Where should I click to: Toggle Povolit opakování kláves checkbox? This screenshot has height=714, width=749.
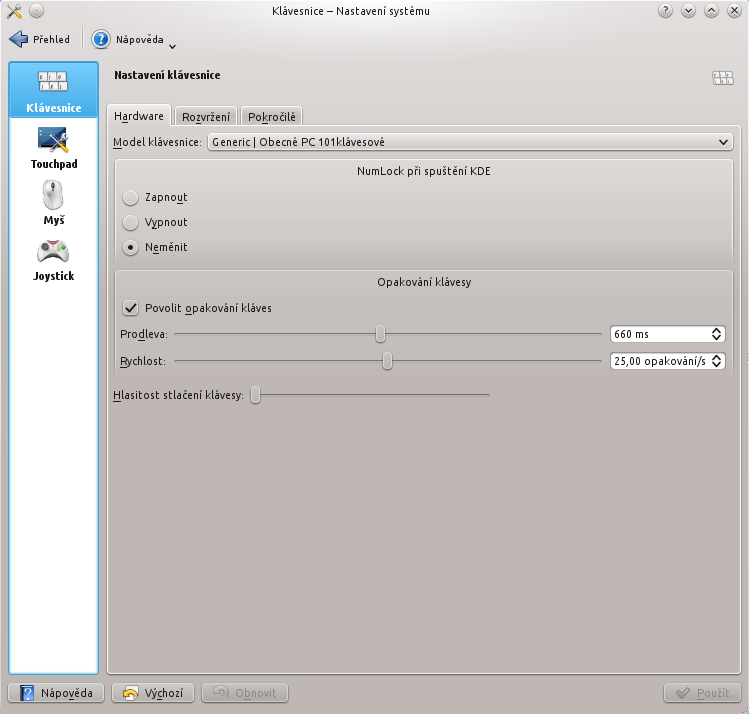point(130,308)
